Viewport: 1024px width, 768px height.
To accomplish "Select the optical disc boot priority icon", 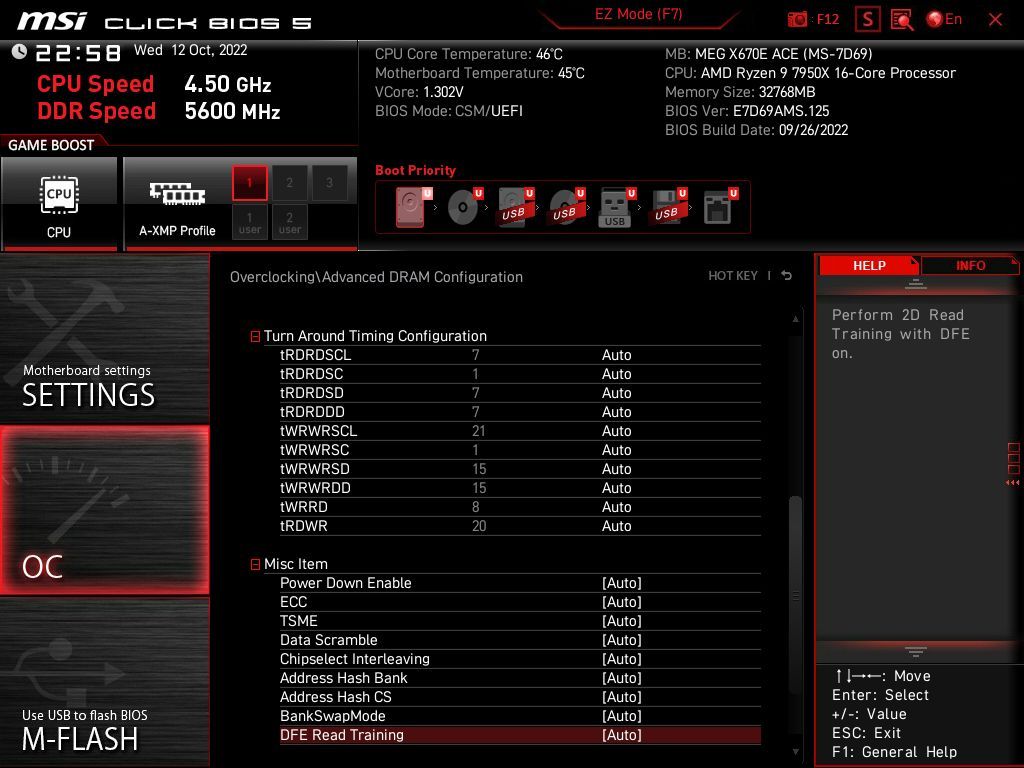I will click(464, 207).
